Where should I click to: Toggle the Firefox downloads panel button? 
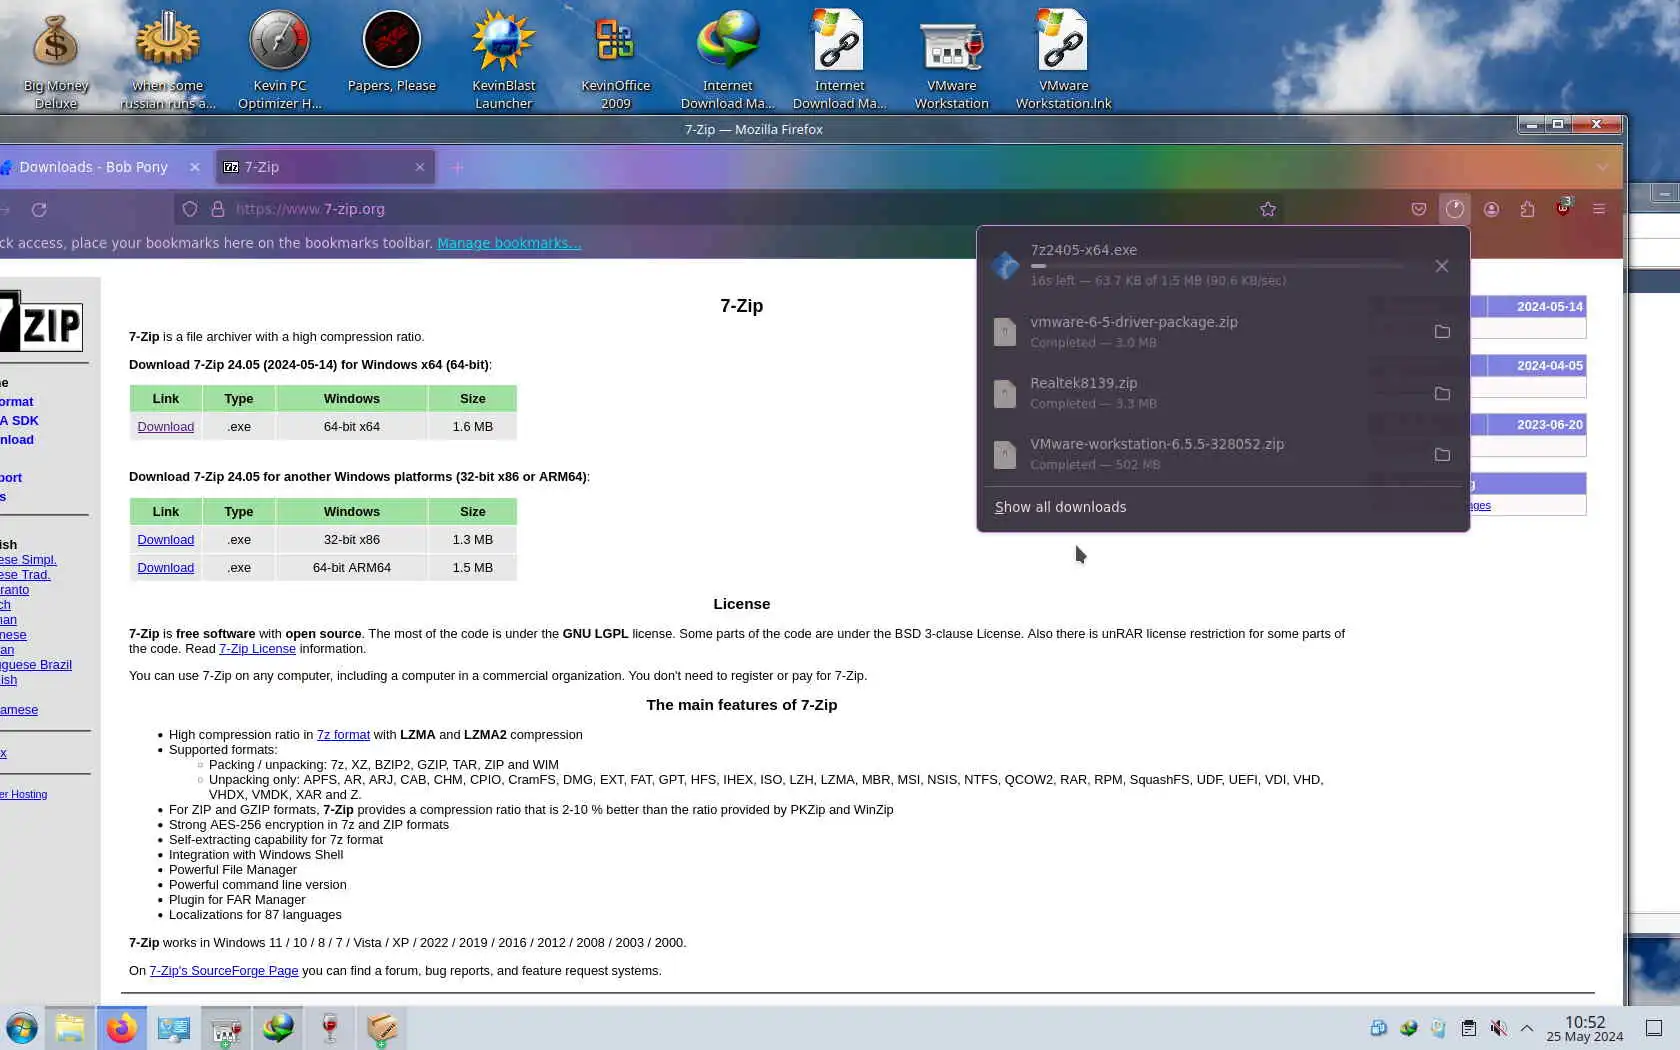pos(1454,209)
